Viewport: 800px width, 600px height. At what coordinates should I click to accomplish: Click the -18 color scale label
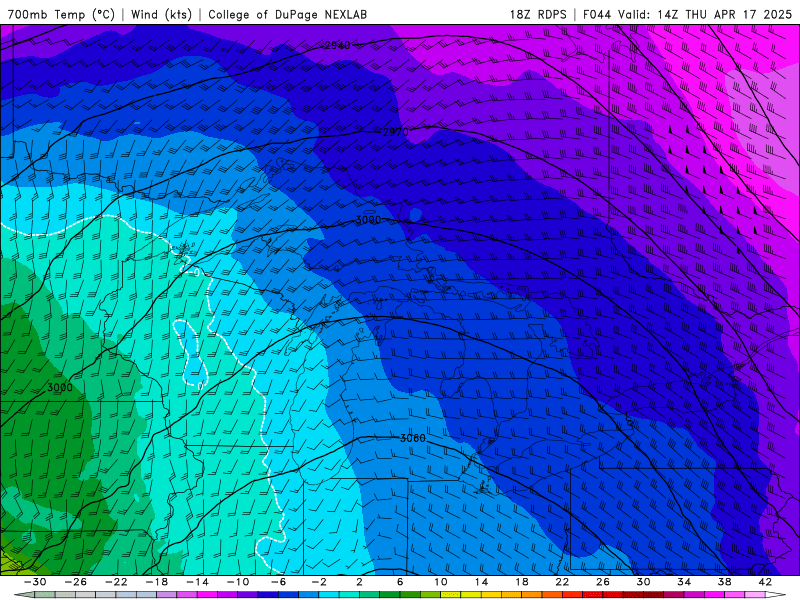[x=157, y=582]
